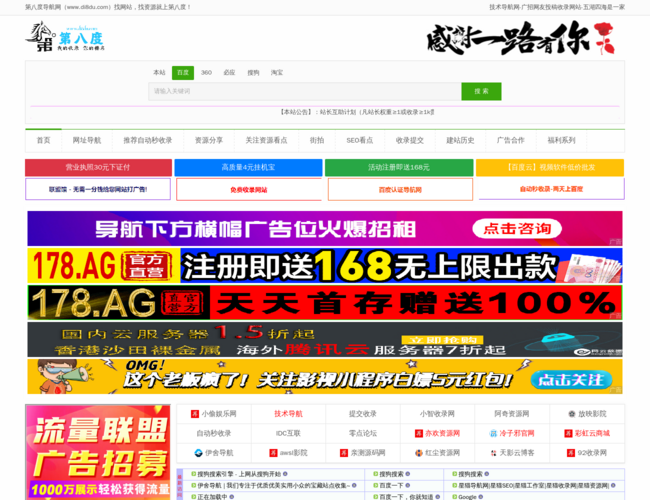Click the 小偷娱乐网 red favicon
This screenshot has height=500, width=650.
coord(195,414)
